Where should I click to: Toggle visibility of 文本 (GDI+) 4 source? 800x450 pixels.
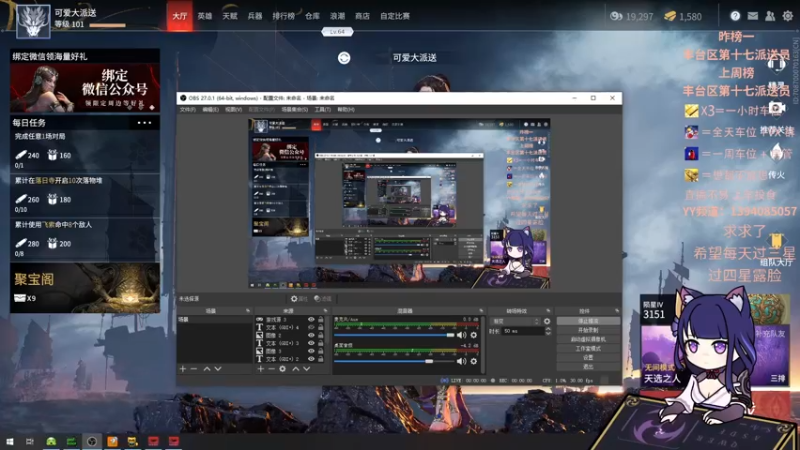click(311, 327)
